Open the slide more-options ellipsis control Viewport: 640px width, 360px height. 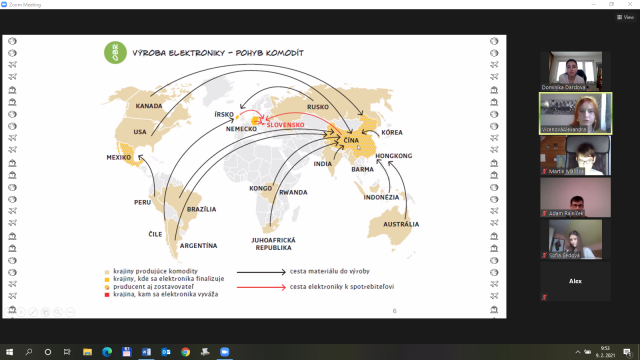pyautogui.click(x=70, y=312)
